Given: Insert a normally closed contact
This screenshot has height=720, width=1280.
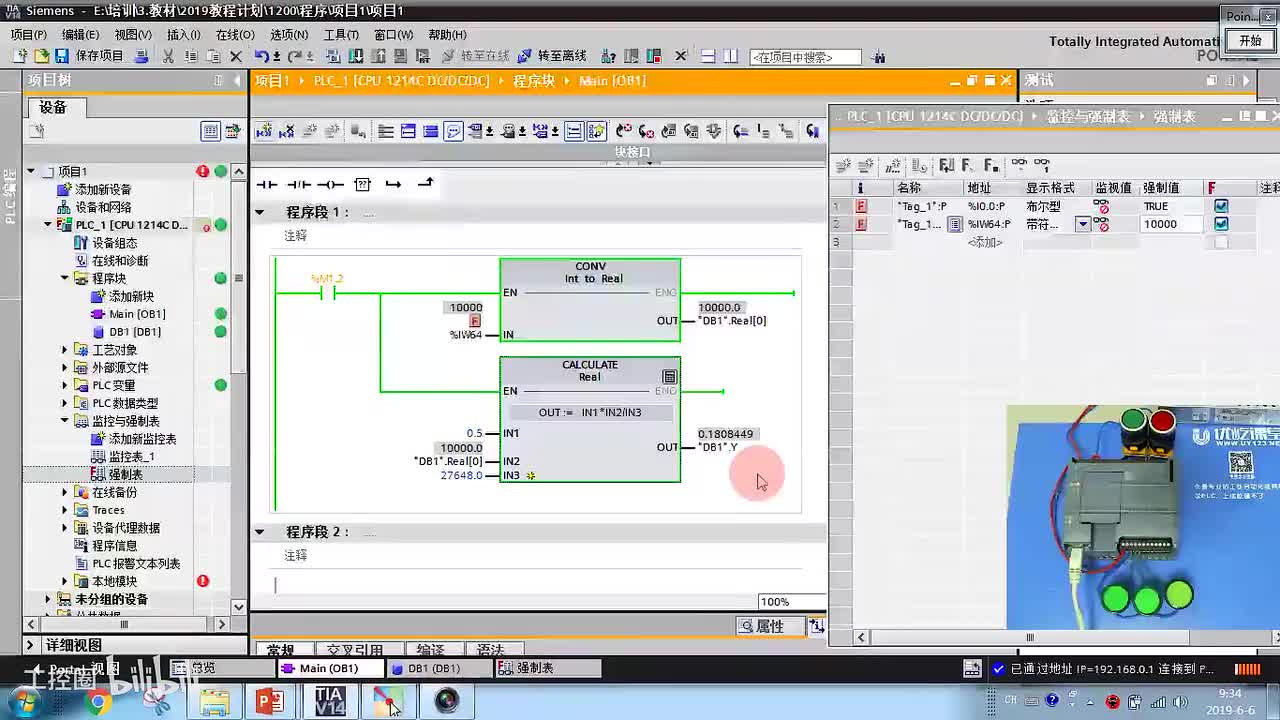Looking at the screenshot, I should pyautogui.click(x=299, y=184).
